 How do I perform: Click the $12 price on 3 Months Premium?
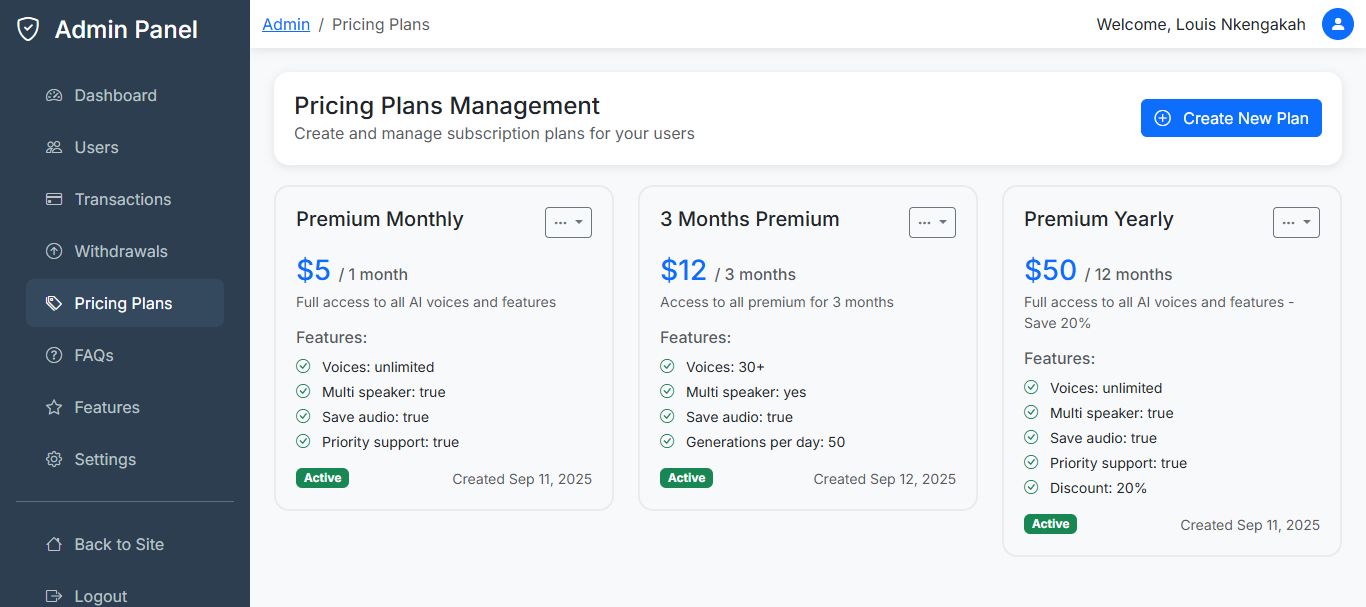click(683, 271)
